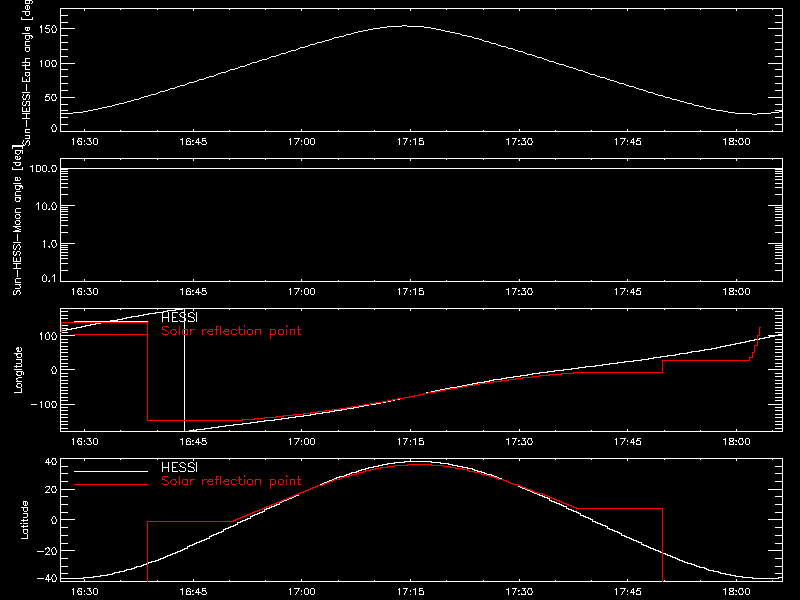
Task: Click the 50 tick on Earth angle plot
Action: [x=51, y=97]
